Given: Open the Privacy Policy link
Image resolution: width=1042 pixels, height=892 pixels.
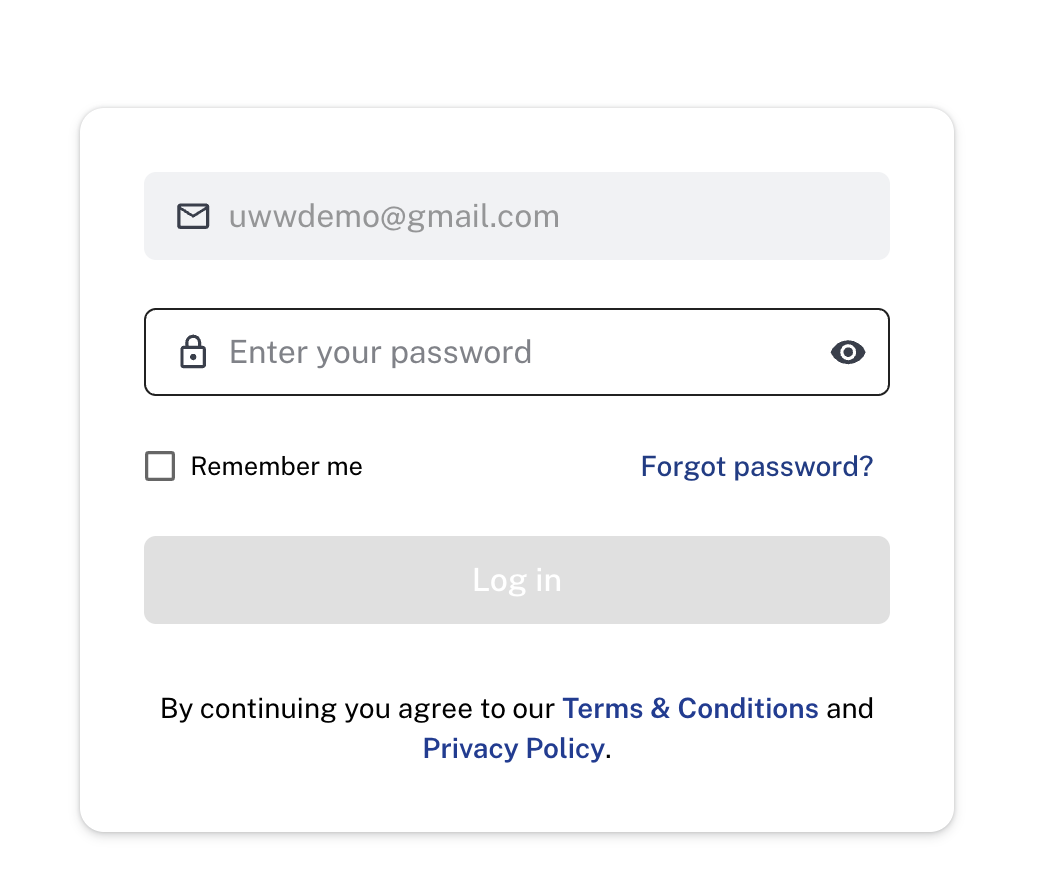Looking at the screenshot, I should 513,749.
